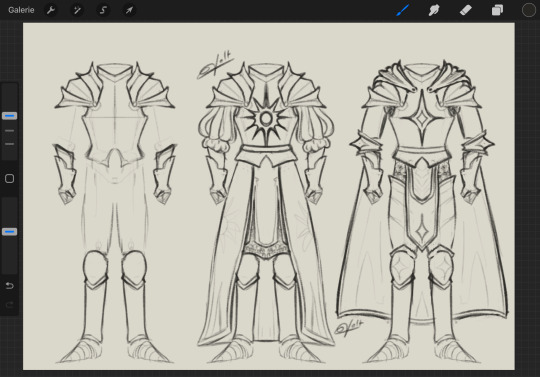Select the Eraser tool
The height and width of the screenshot is (377, 540).
pos(466,10)
